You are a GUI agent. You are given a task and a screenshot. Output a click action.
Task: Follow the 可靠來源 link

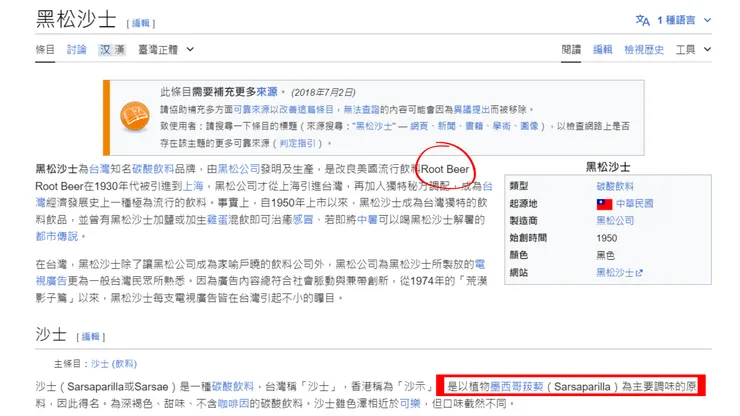[251, 110]
